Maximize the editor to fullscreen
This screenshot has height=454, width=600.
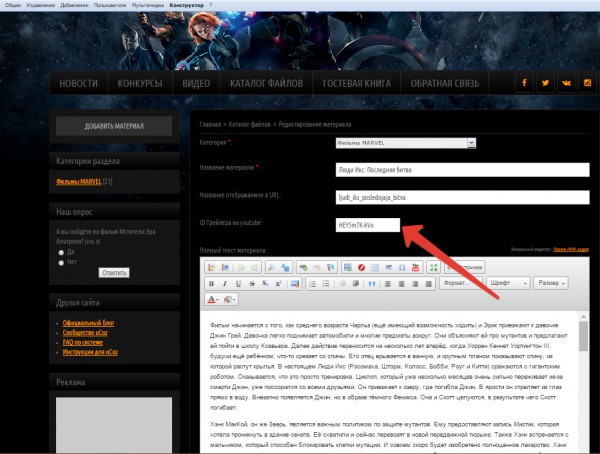(433, 267)
